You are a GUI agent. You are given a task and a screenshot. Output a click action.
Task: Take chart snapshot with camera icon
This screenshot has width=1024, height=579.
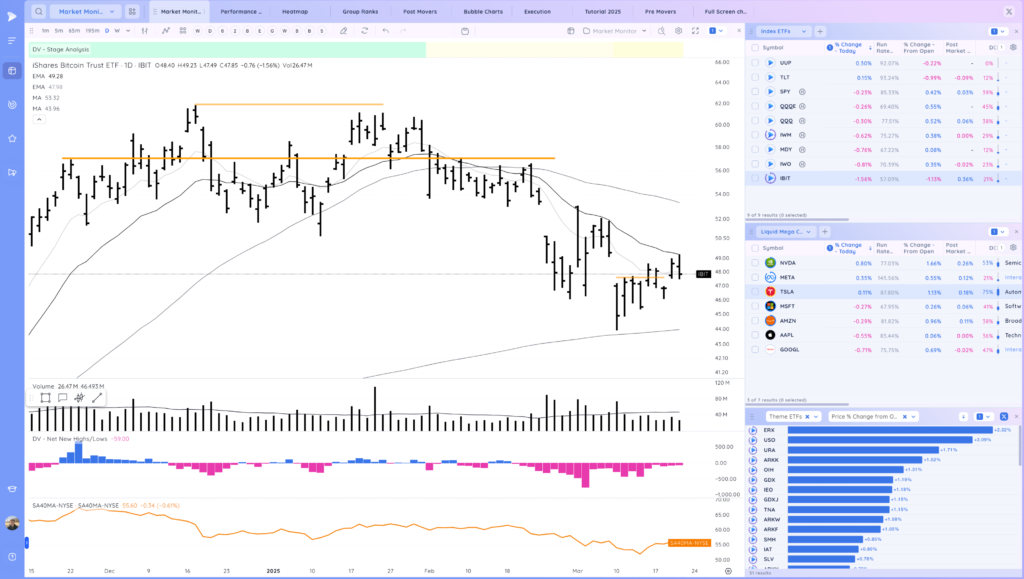point(465,31)
